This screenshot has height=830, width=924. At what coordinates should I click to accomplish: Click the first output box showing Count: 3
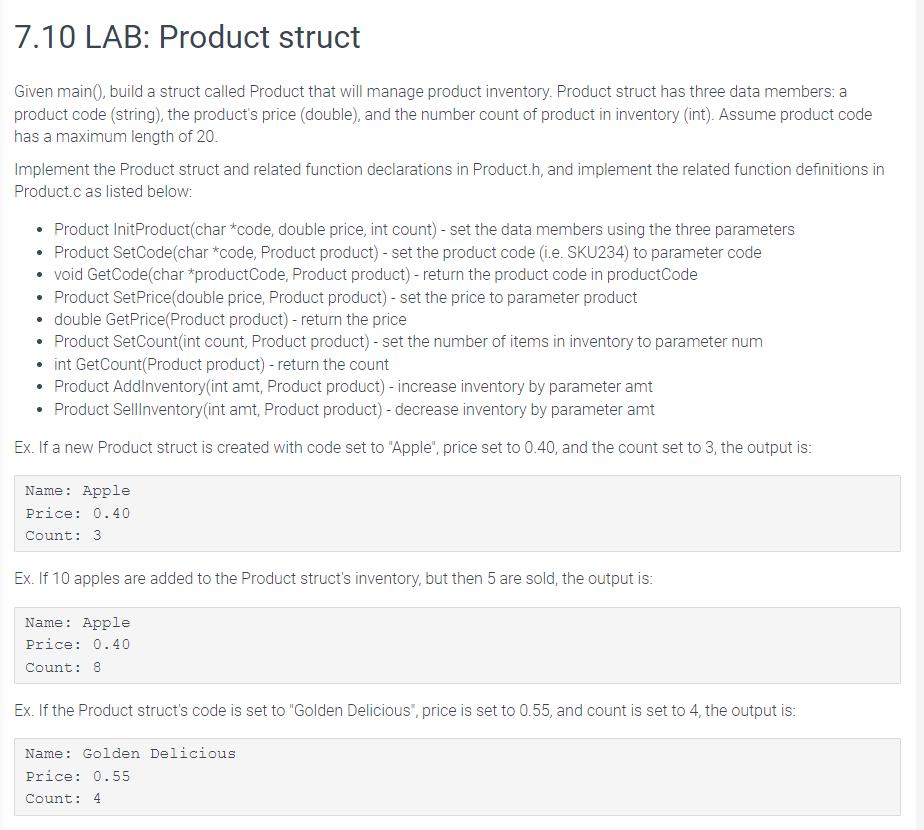[457, 513]
